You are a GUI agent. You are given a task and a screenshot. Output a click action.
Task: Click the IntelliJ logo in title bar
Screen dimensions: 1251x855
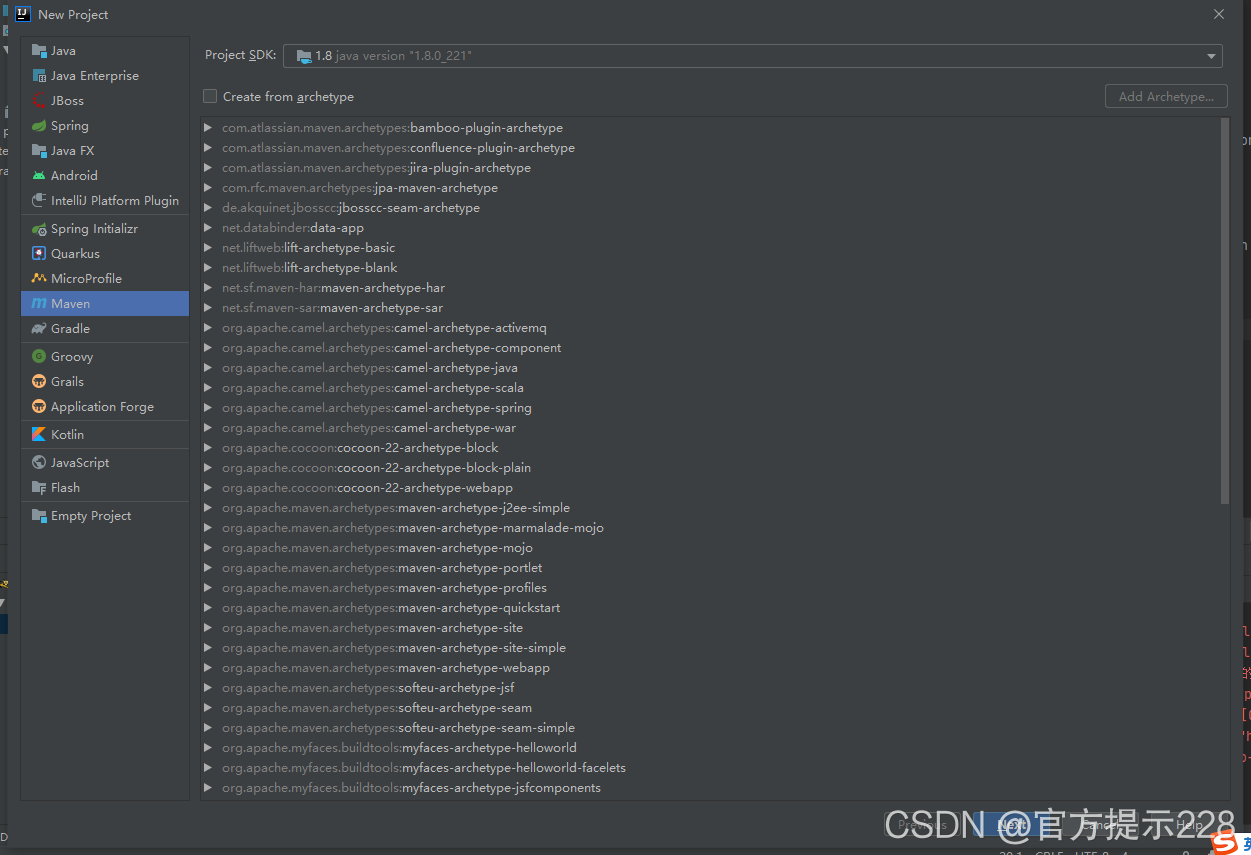(22, 14)
